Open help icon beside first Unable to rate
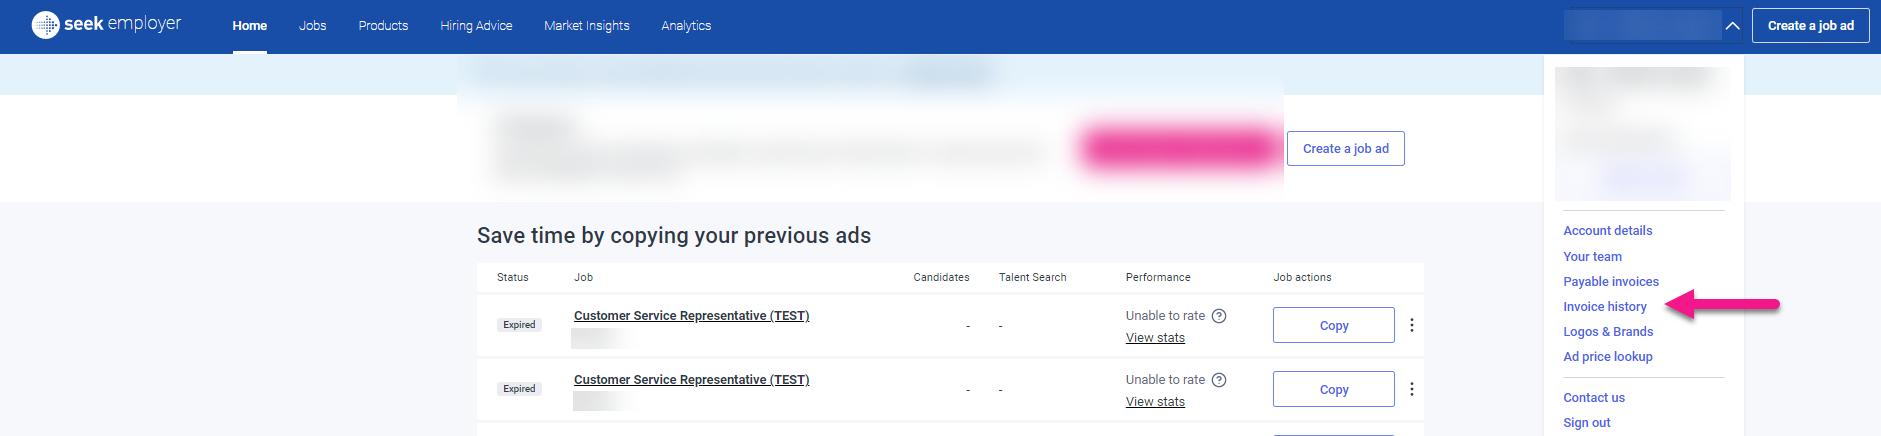1881x436 pixels. [x=1219, y=316]
